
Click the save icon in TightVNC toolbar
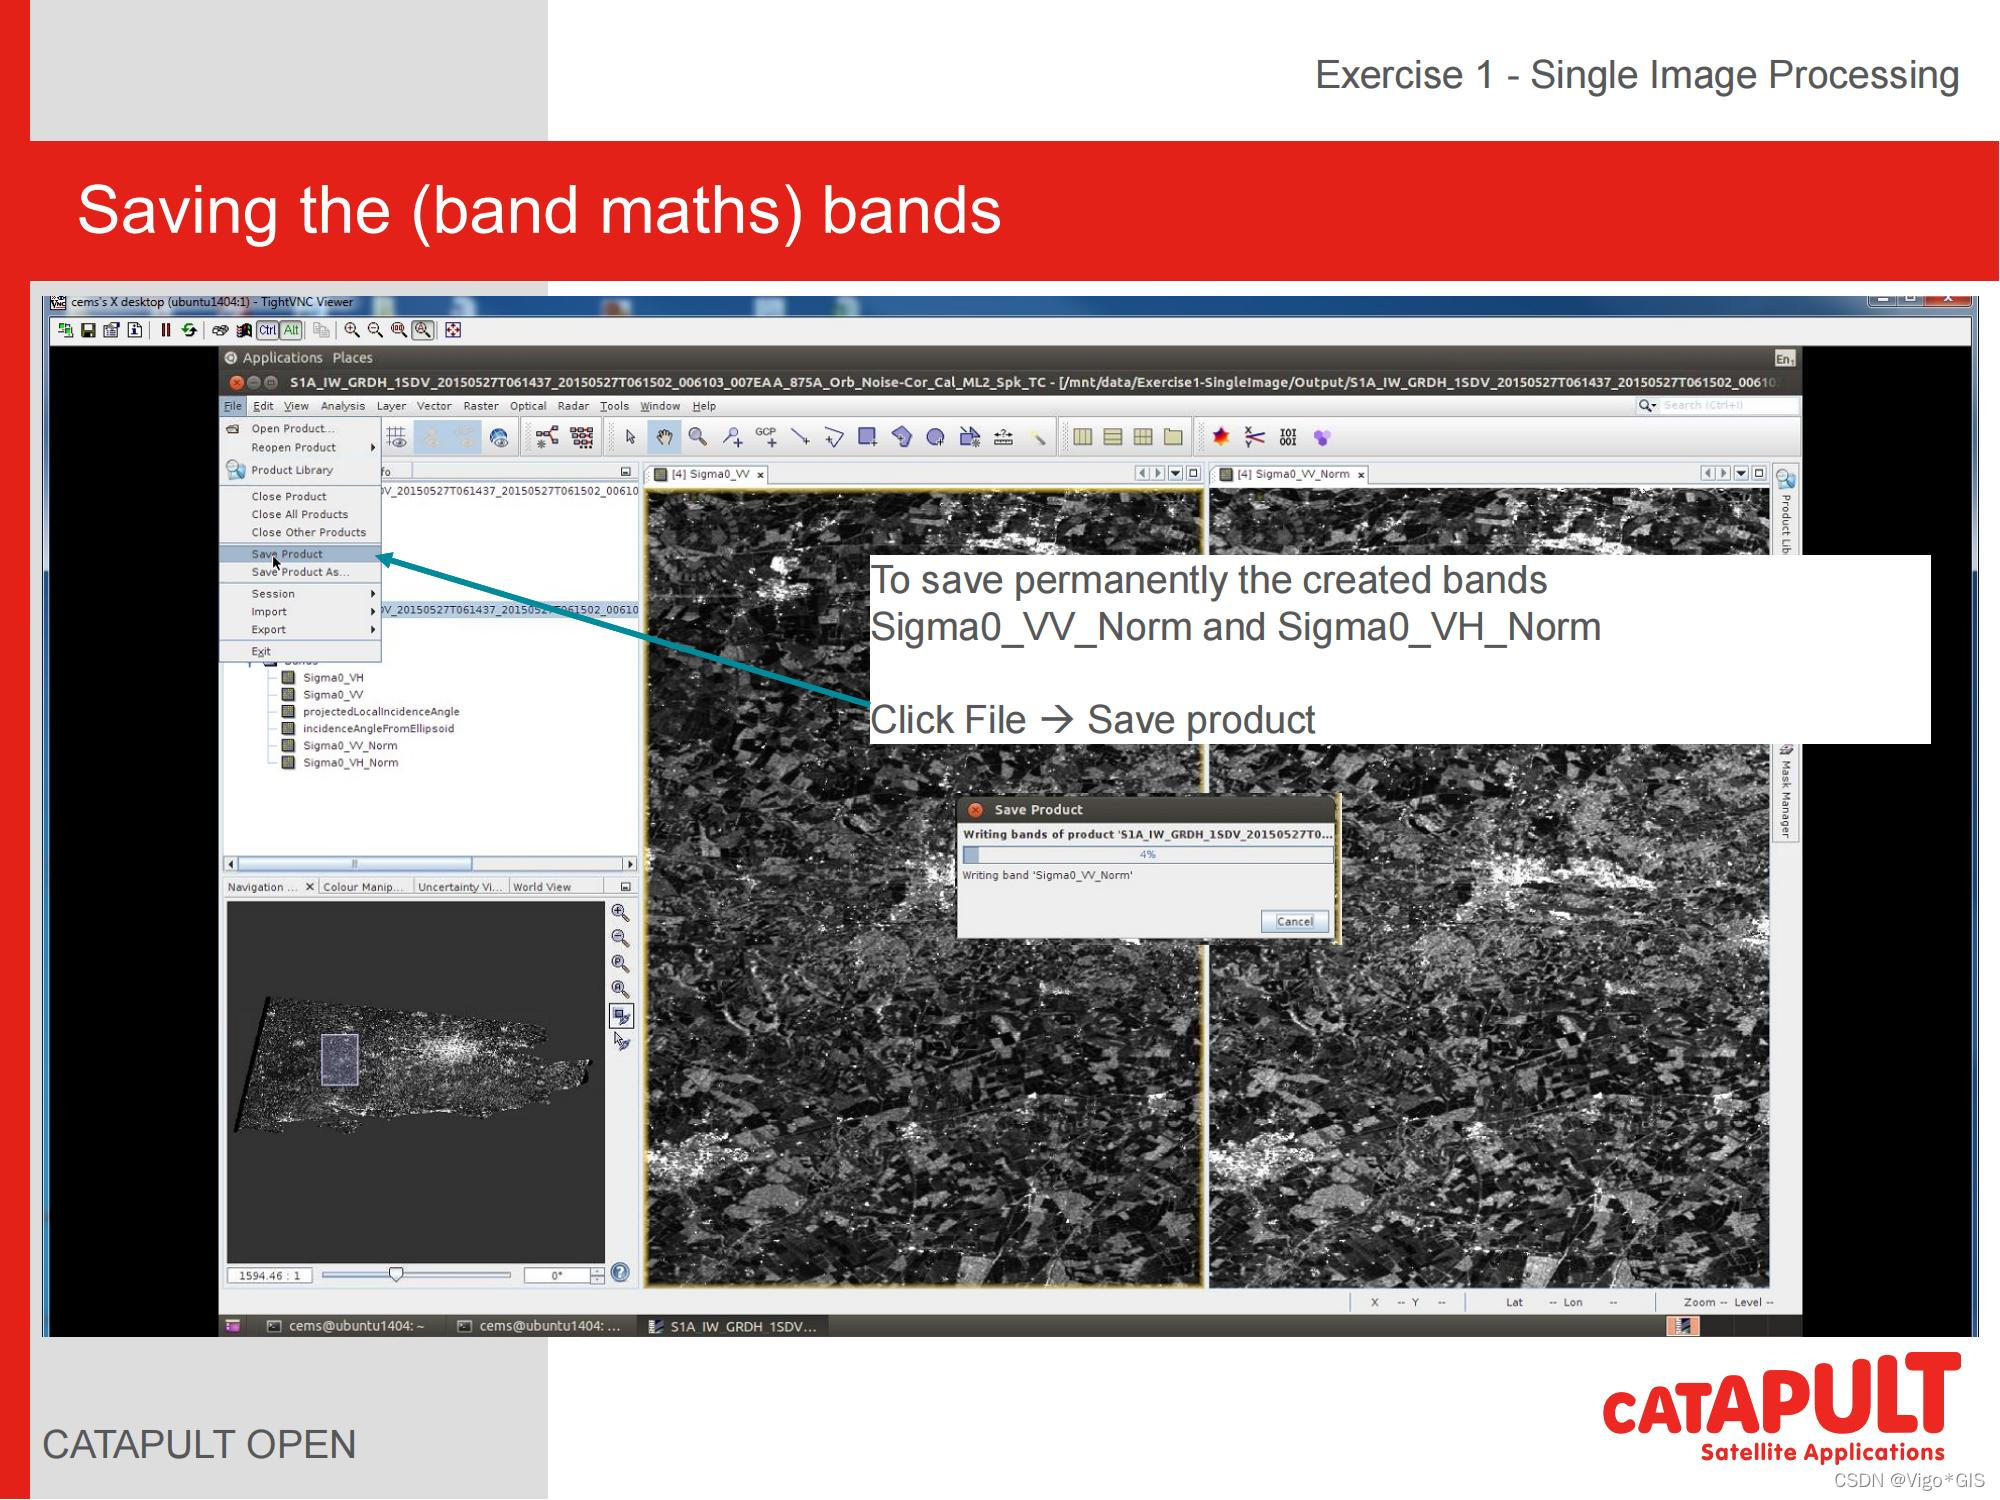click(x=88, y=330)
